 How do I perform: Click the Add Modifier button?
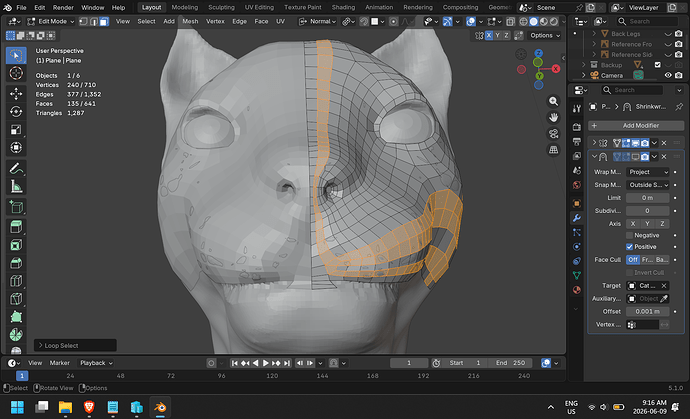(636, 125)
